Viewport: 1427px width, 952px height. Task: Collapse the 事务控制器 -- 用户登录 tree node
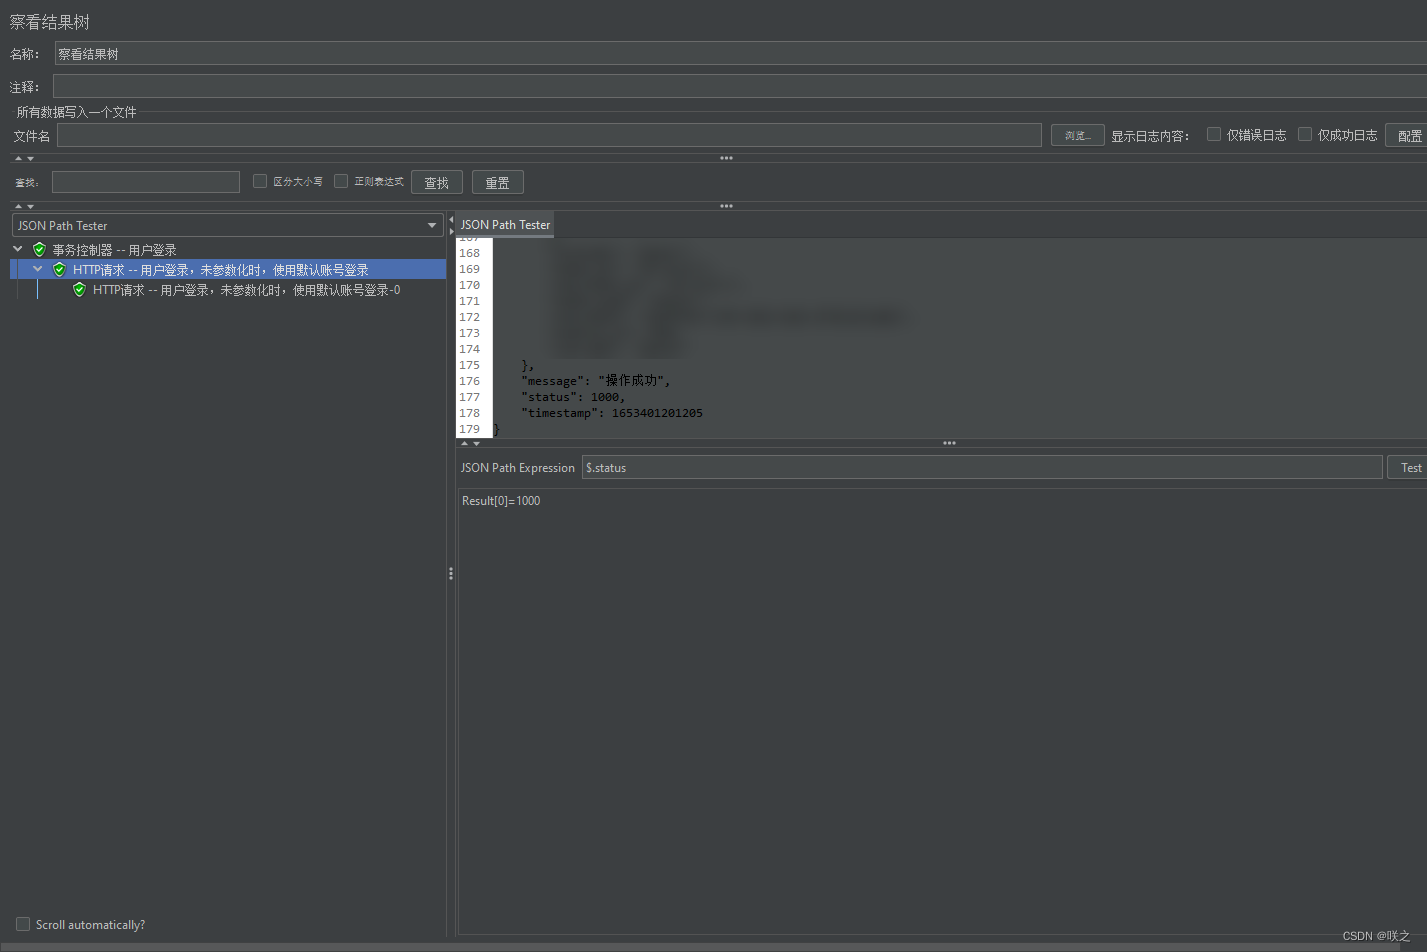coord(18,249)
